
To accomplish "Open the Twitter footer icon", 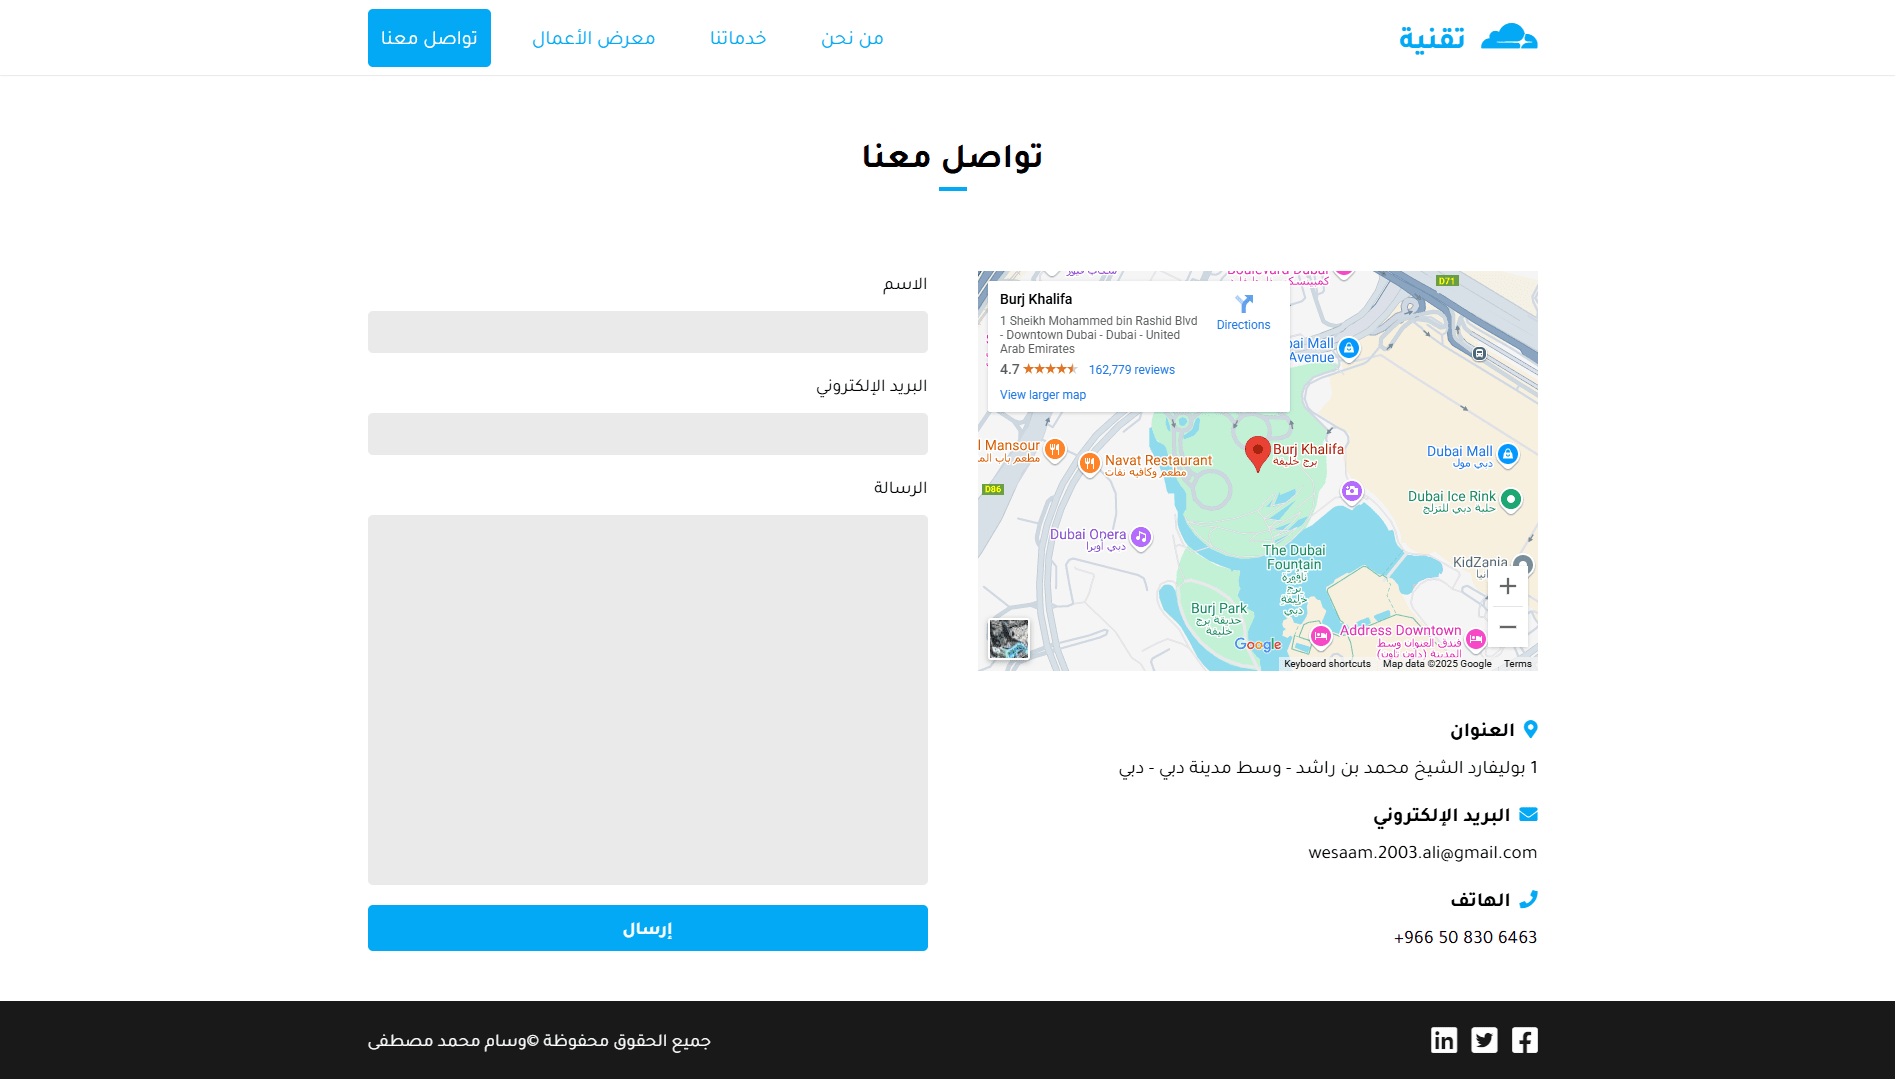I will tap(1484, 1040).
